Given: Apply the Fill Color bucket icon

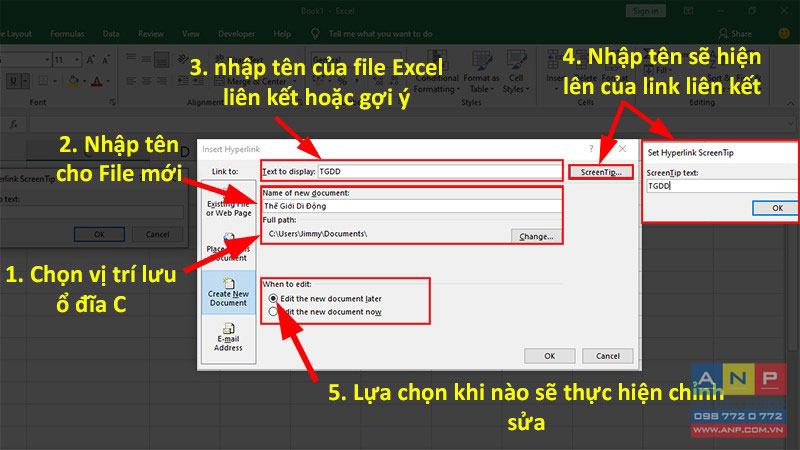Looking at the screenshot, I should pos(73,81).
